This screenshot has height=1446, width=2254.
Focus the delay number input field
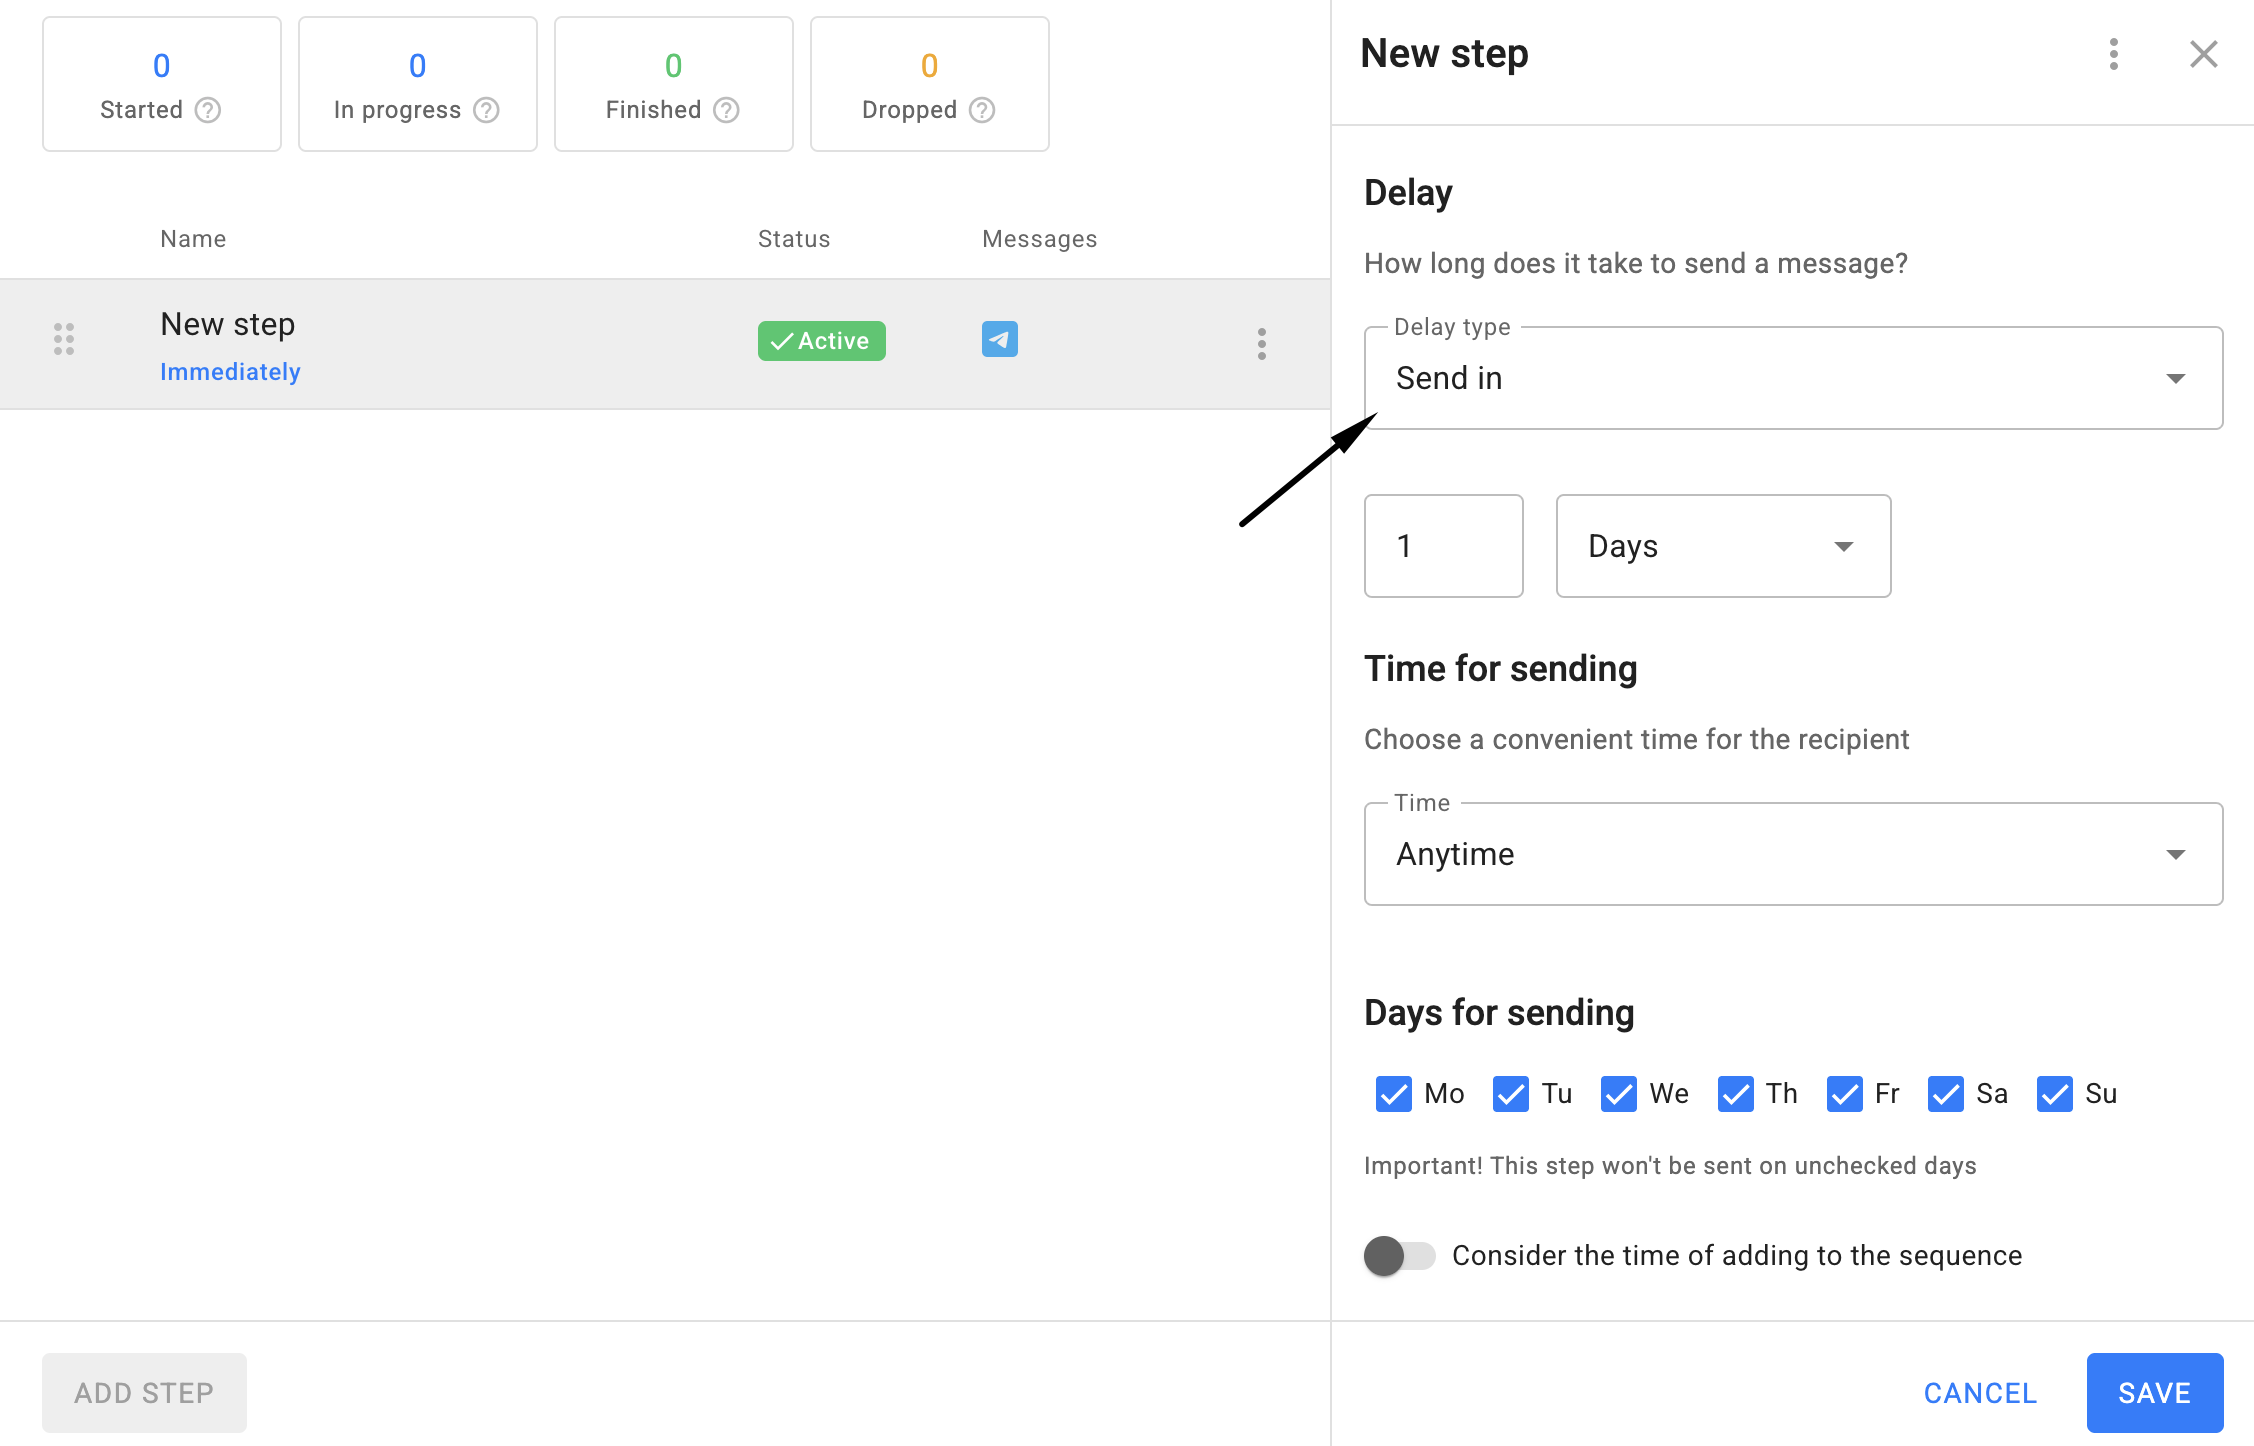pos(1443,547)
